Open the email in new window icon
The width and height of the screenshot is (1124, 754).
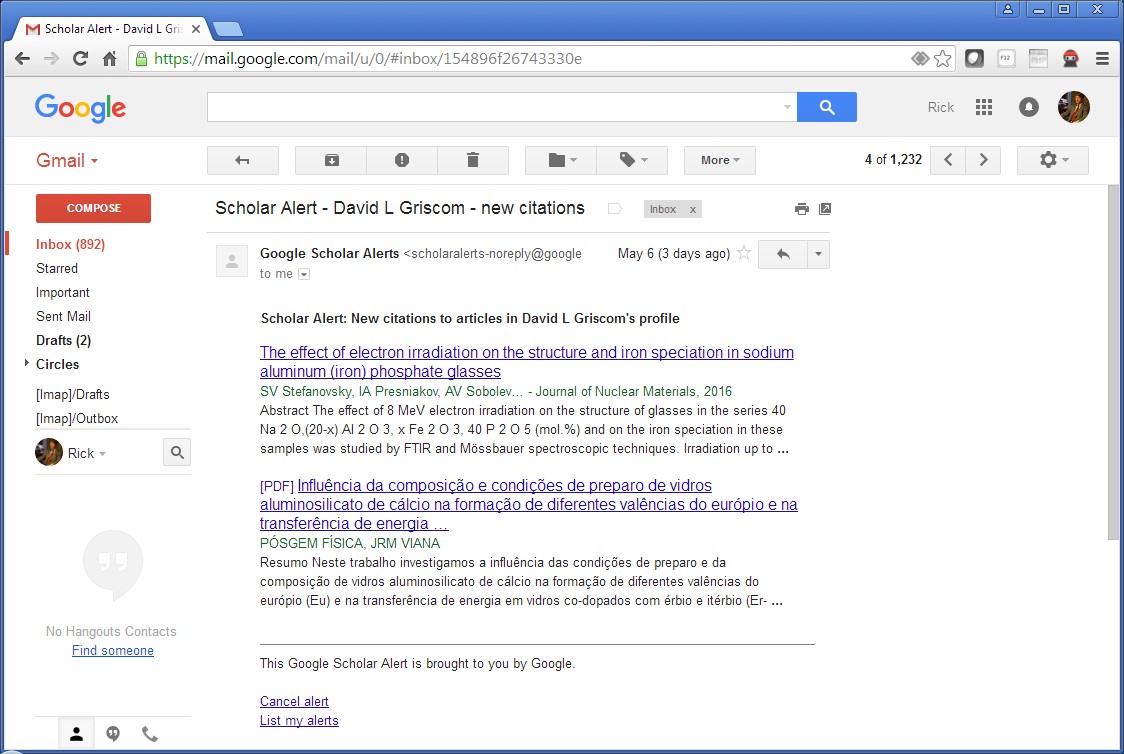[x=825, y=209]
